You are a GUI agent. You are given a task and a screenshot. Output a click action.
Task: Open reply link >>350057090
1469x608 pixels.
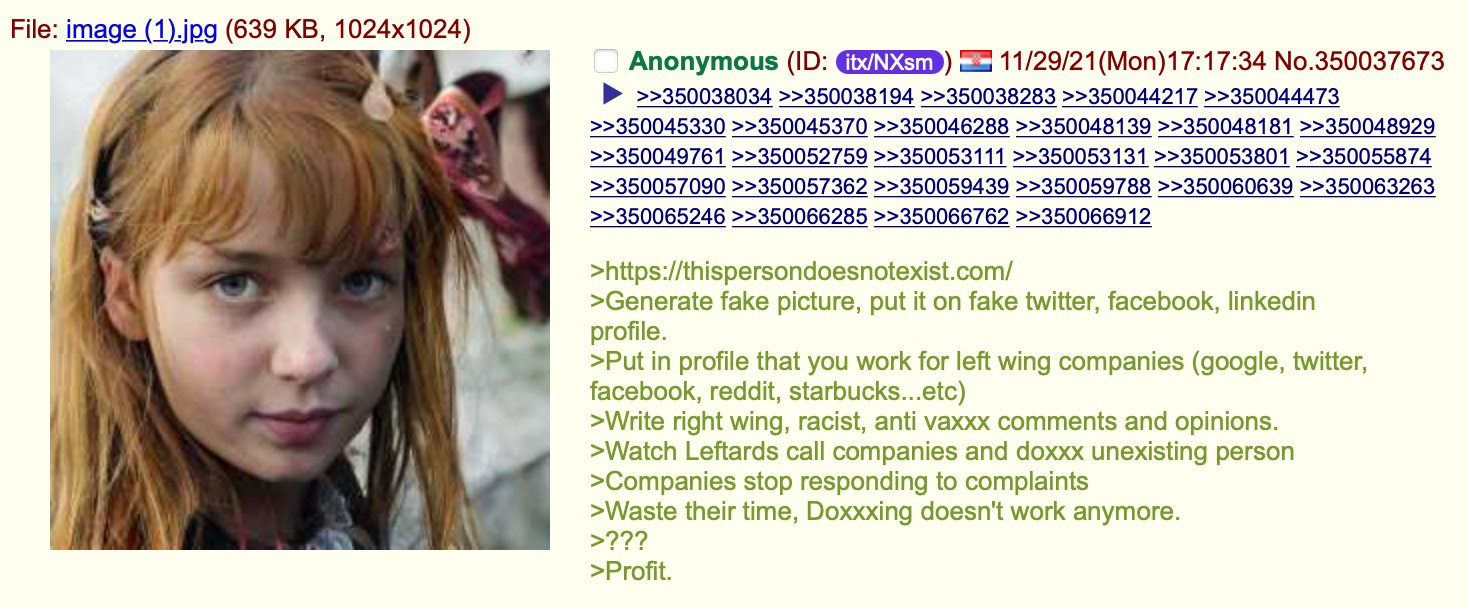(658, 187)
